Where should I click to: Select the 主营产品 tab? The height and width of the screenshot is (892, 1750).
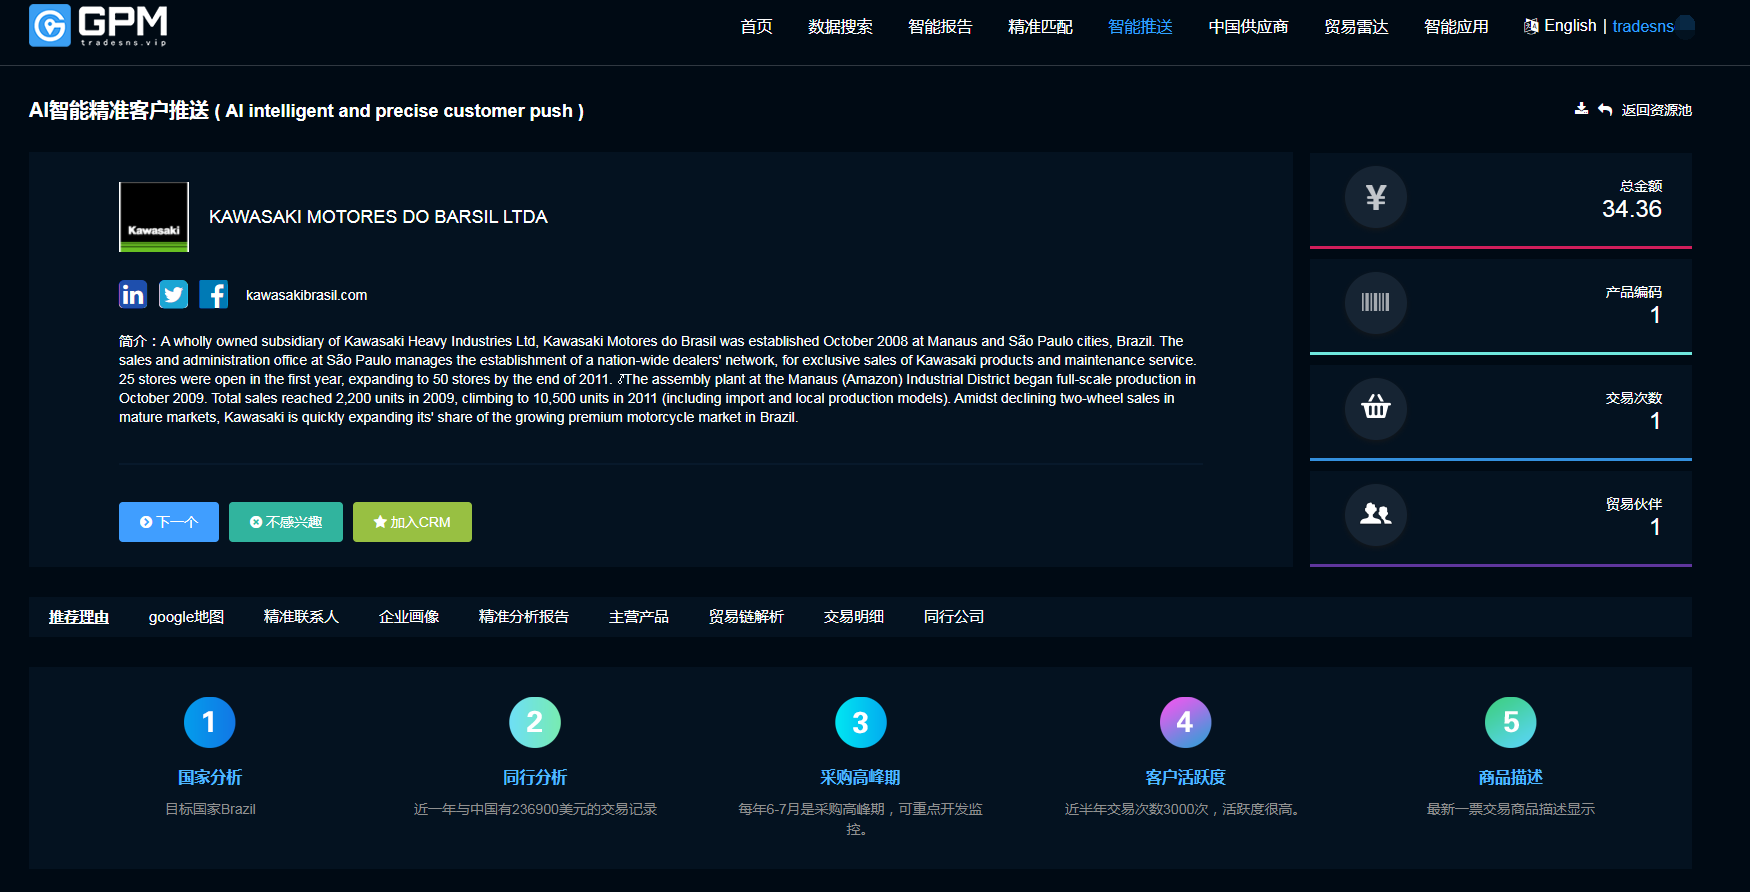pyautogui.click(x=639, y=617)
